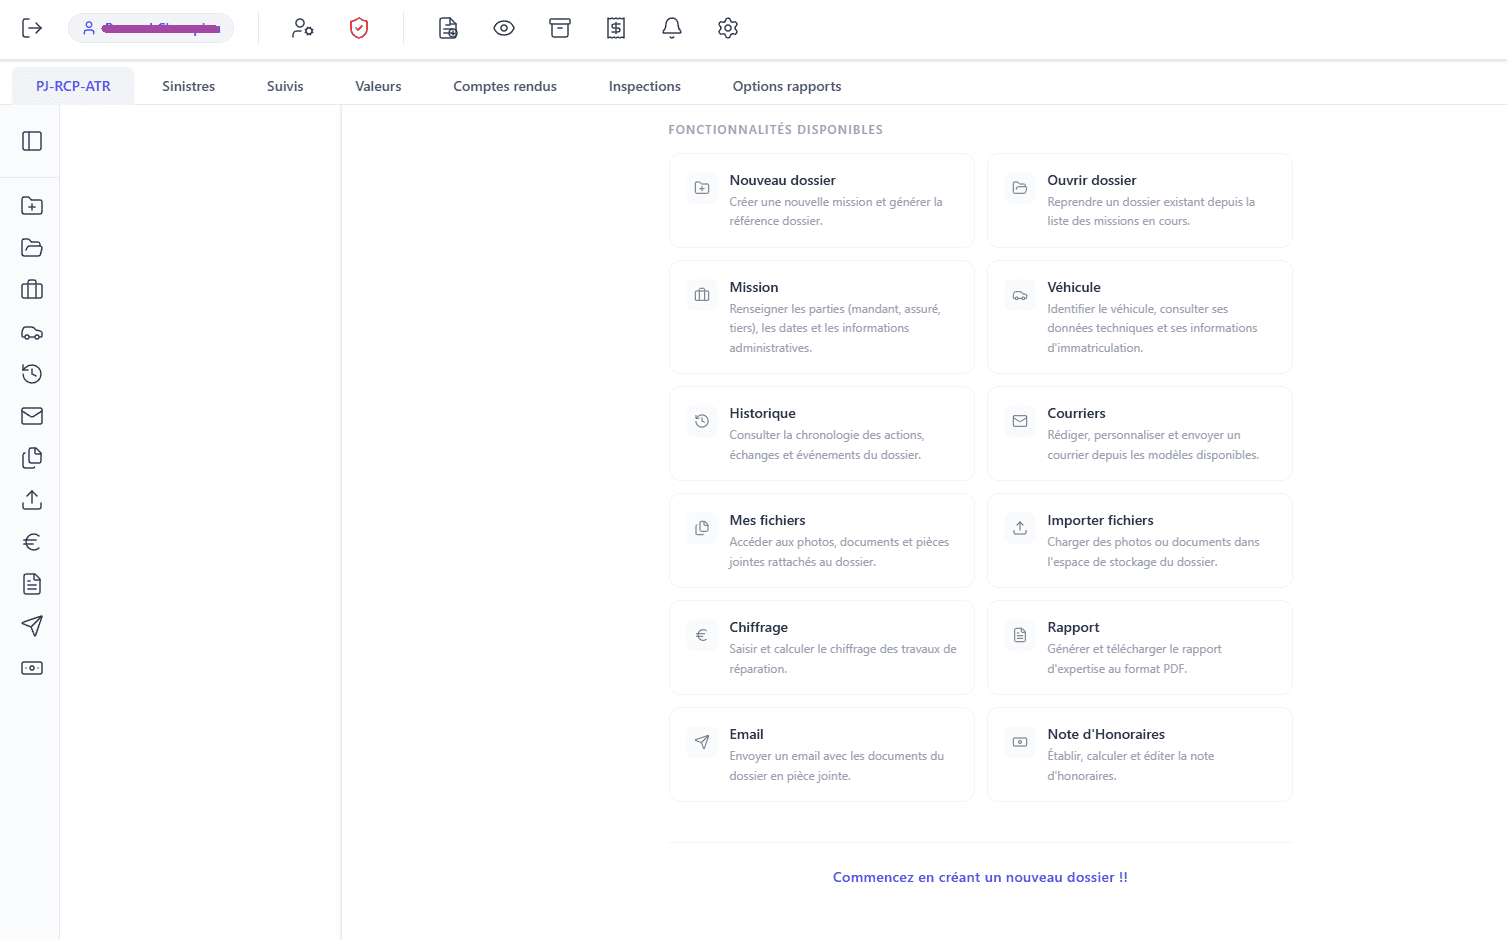The image size is (1507, 940).
Task: Click the invoice dollar receipt icon
Action: click(616, 28)
